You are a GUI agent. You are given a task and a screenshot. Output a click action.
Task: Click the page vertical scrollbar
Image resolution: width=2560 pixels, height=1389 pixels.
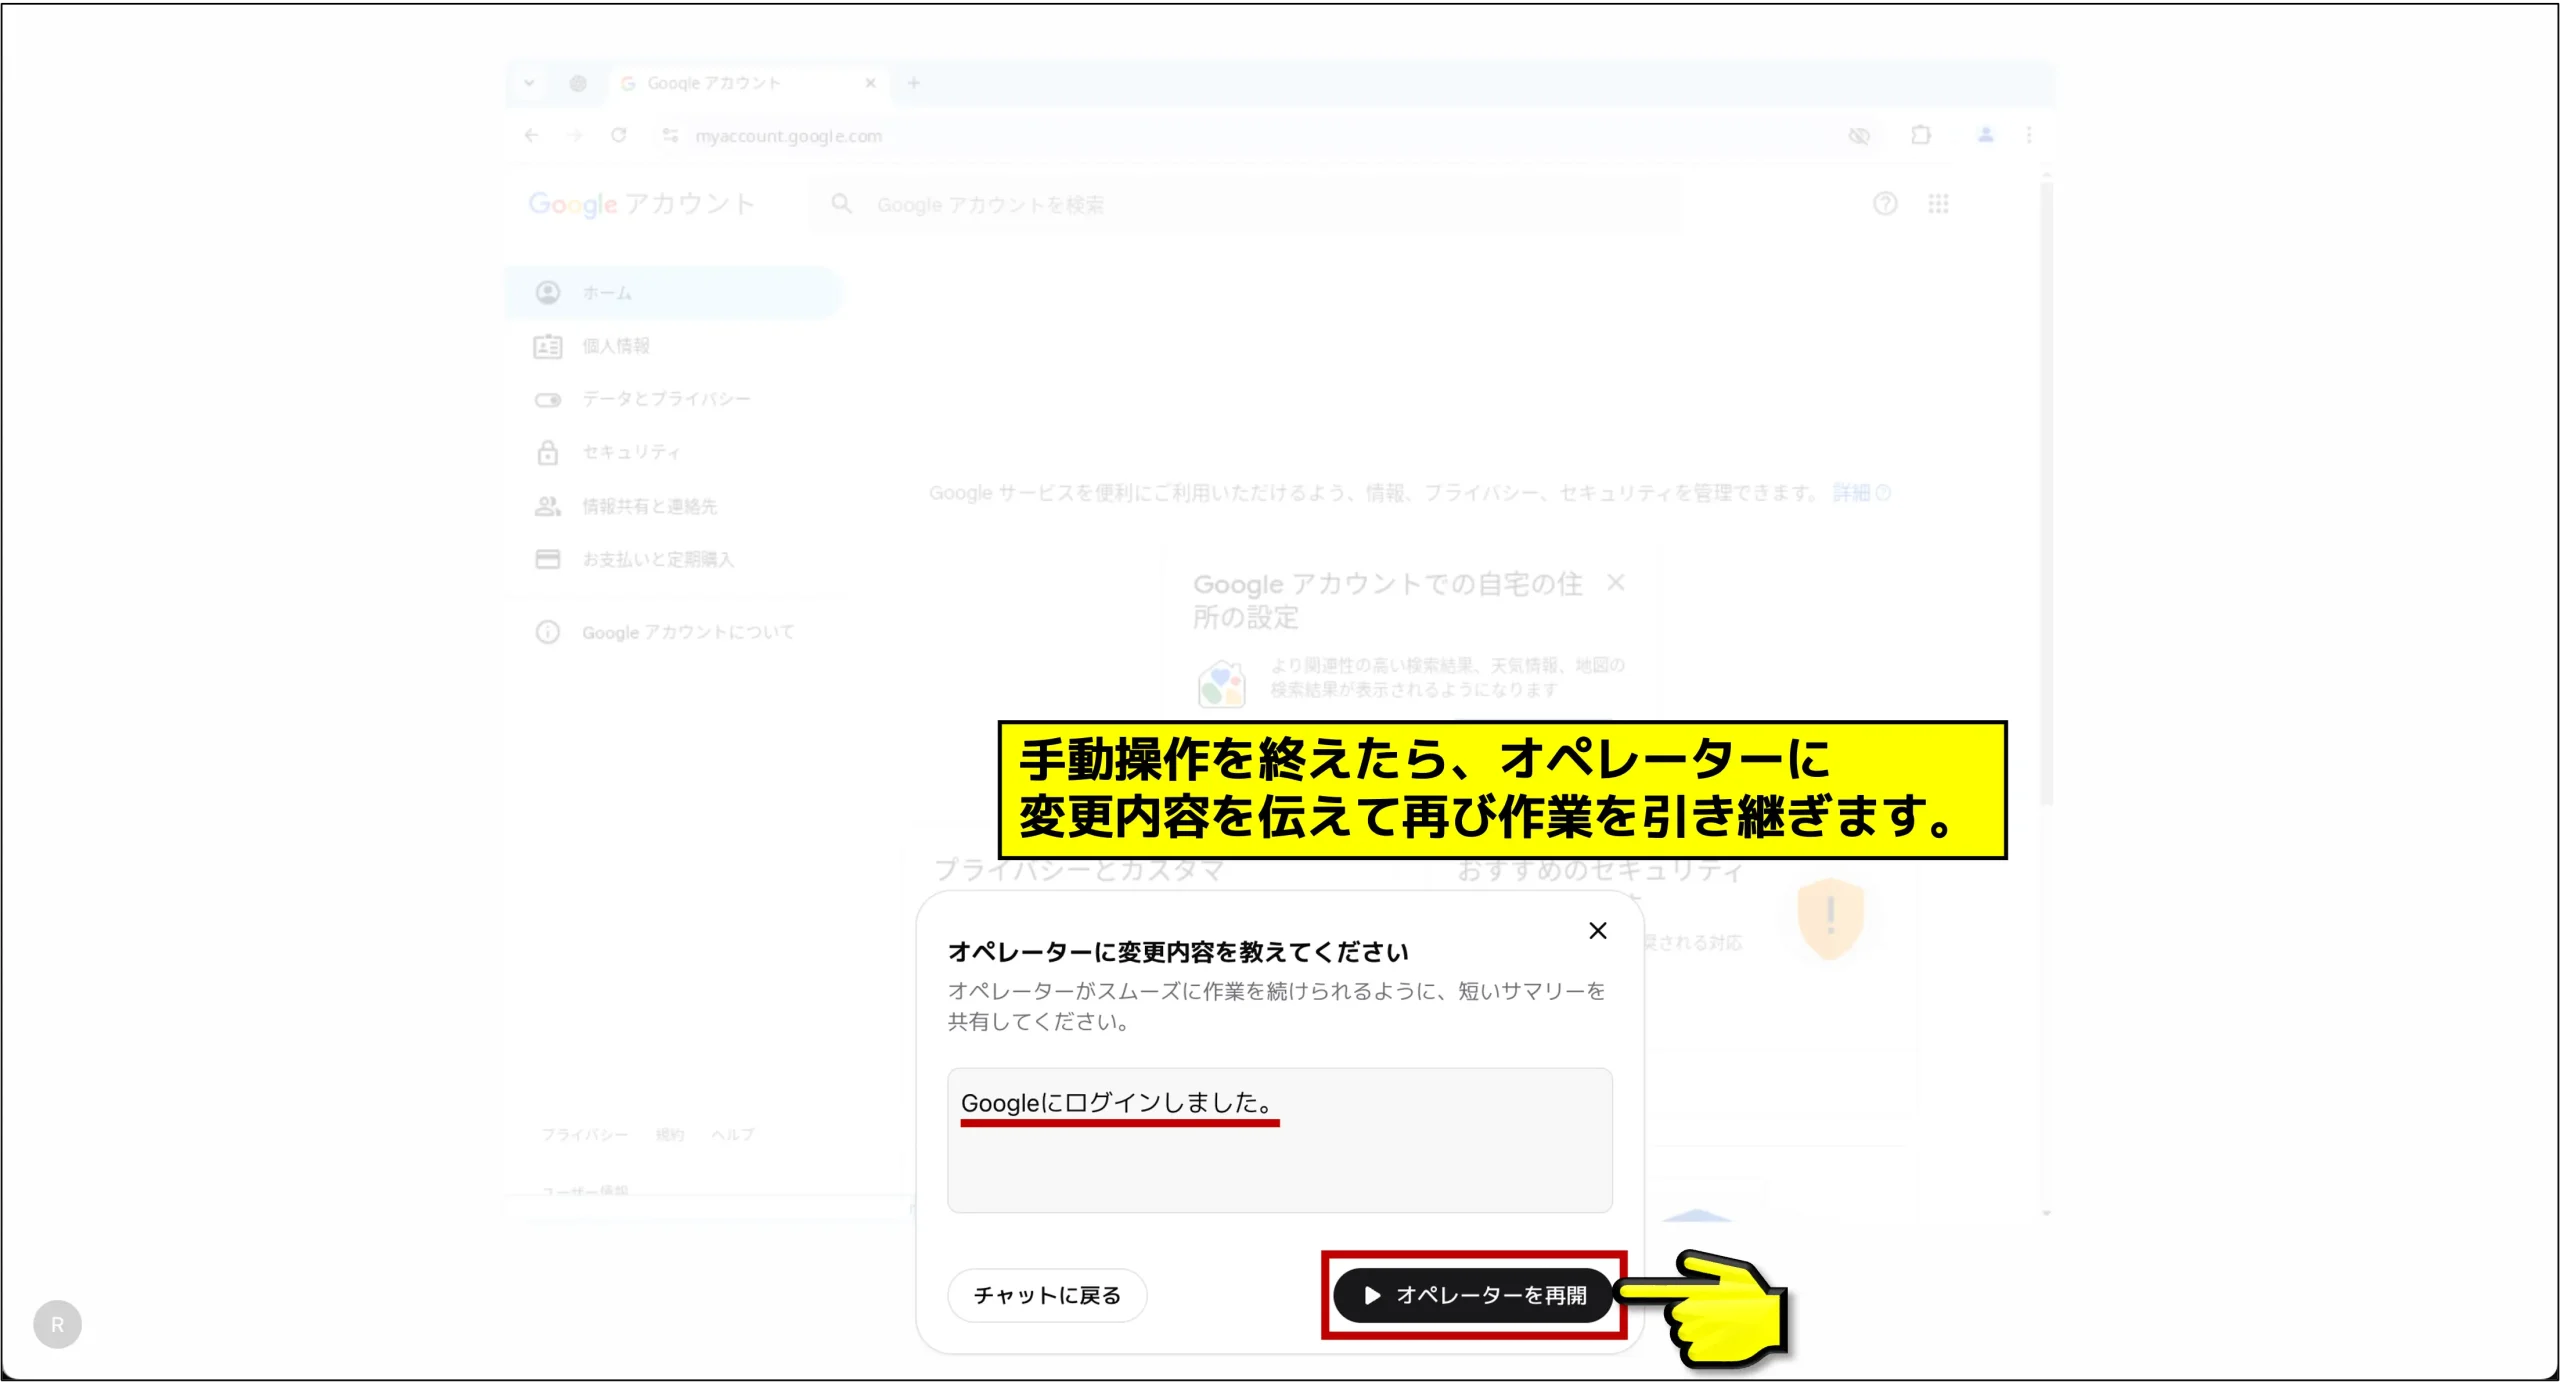tap(2046, 490)
